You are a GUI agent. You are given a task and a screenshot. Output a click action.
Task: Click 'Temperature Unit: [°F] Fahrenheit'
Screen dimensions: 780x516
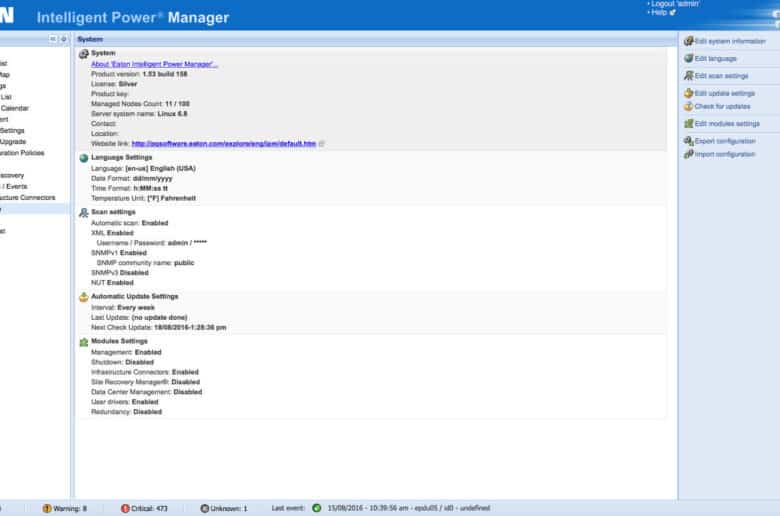point(143,198)
